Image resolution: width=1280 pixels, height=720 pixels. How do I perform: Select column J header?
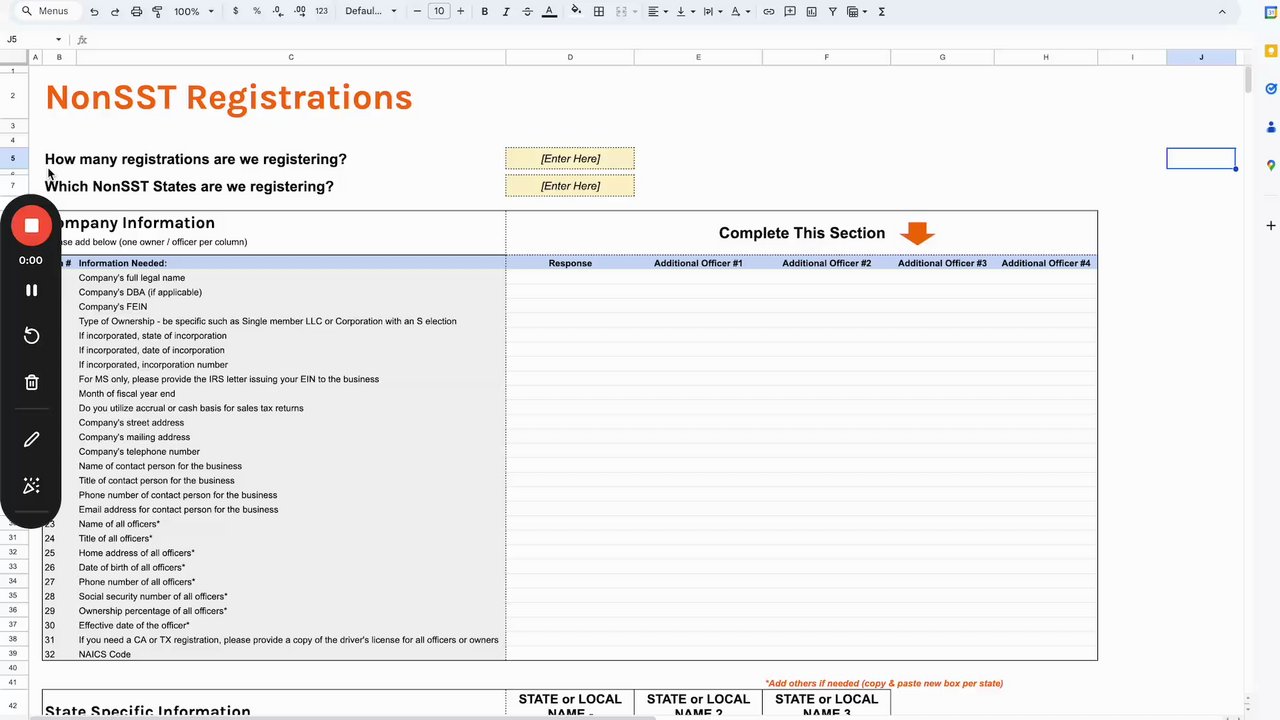coord(1201,57)
